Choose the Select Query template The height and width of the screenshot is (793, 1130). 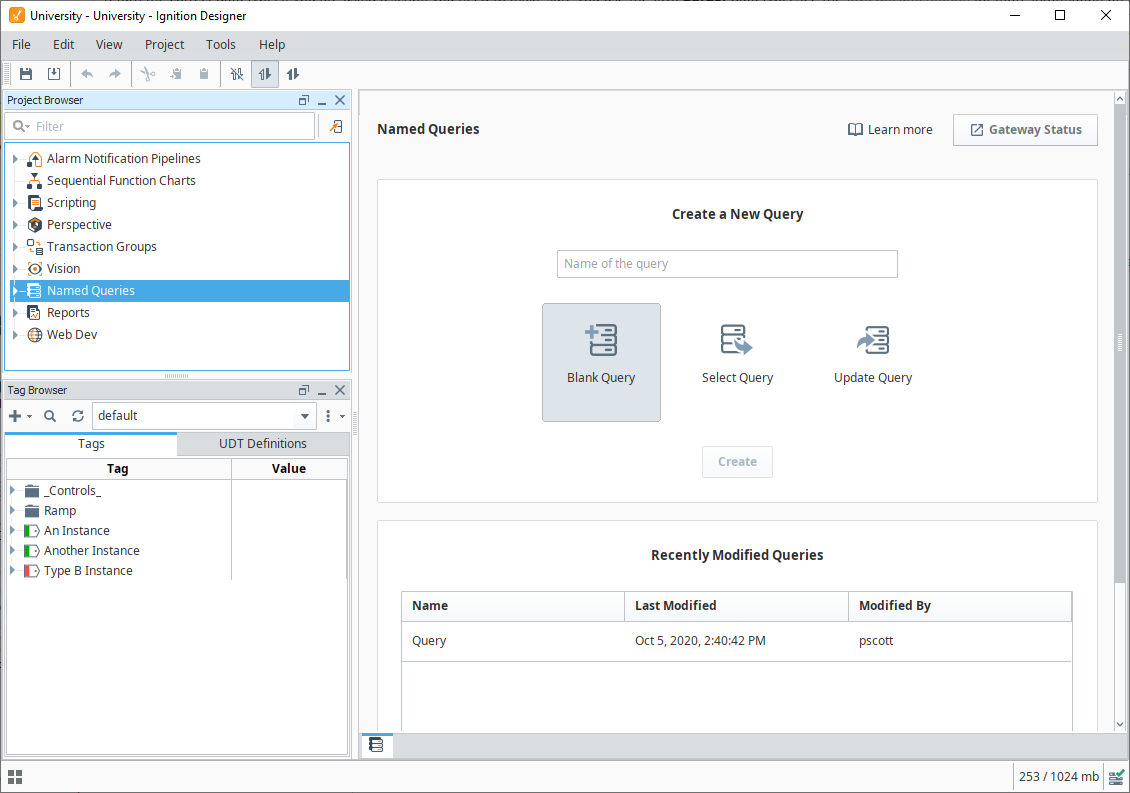(737, 355)
